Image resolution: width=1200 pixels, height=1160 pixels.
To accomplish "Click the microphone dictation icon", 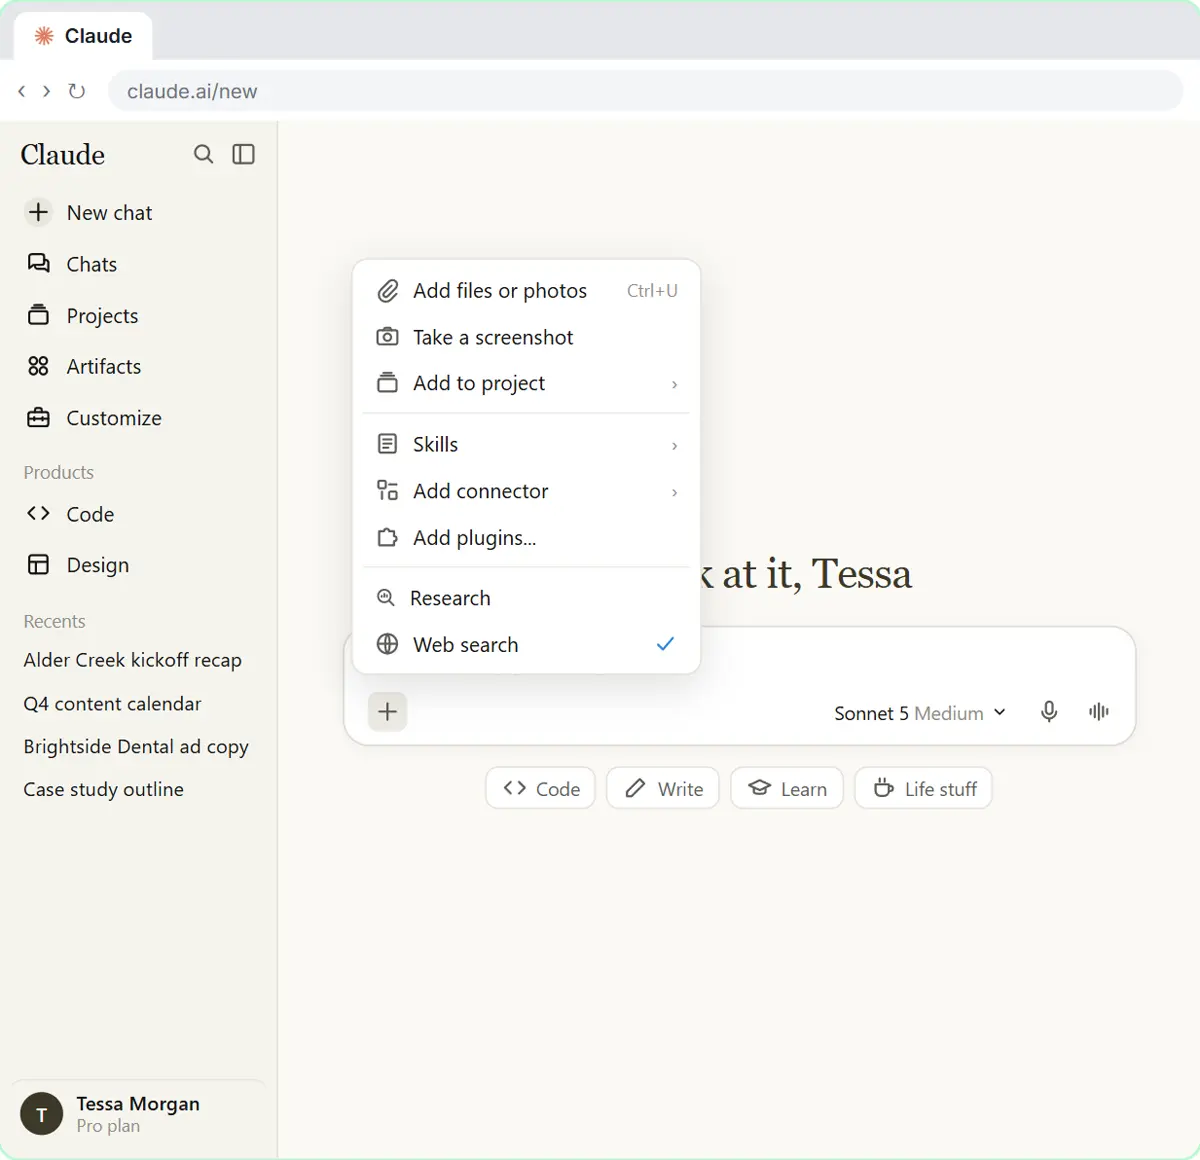I will [1049, 712].
